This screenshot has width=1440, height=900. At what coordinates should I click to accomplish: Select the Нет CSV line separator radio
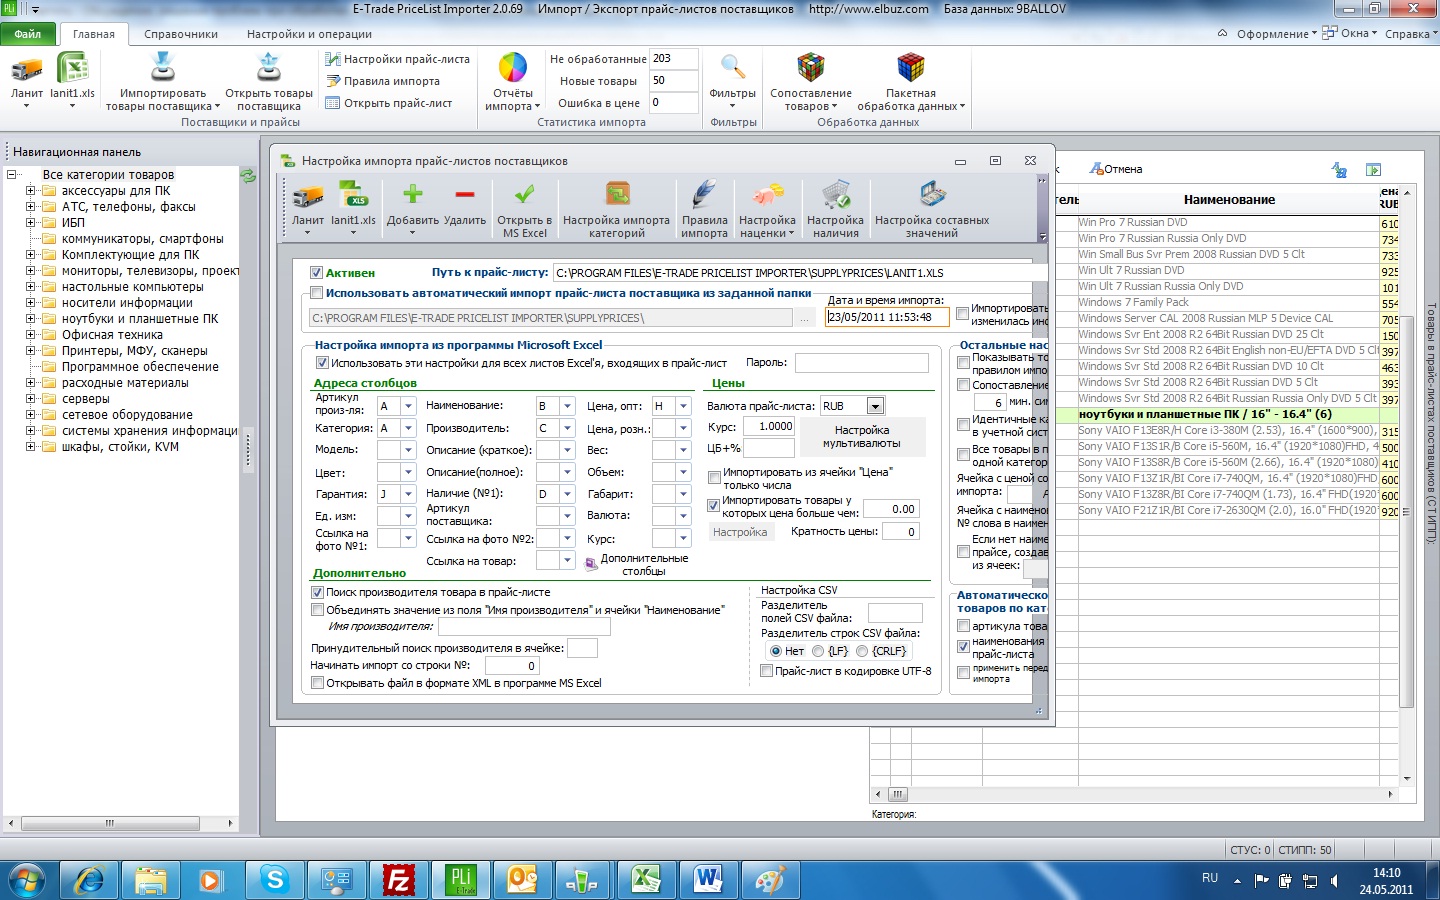pyautogui.click(x=776, y=651)
